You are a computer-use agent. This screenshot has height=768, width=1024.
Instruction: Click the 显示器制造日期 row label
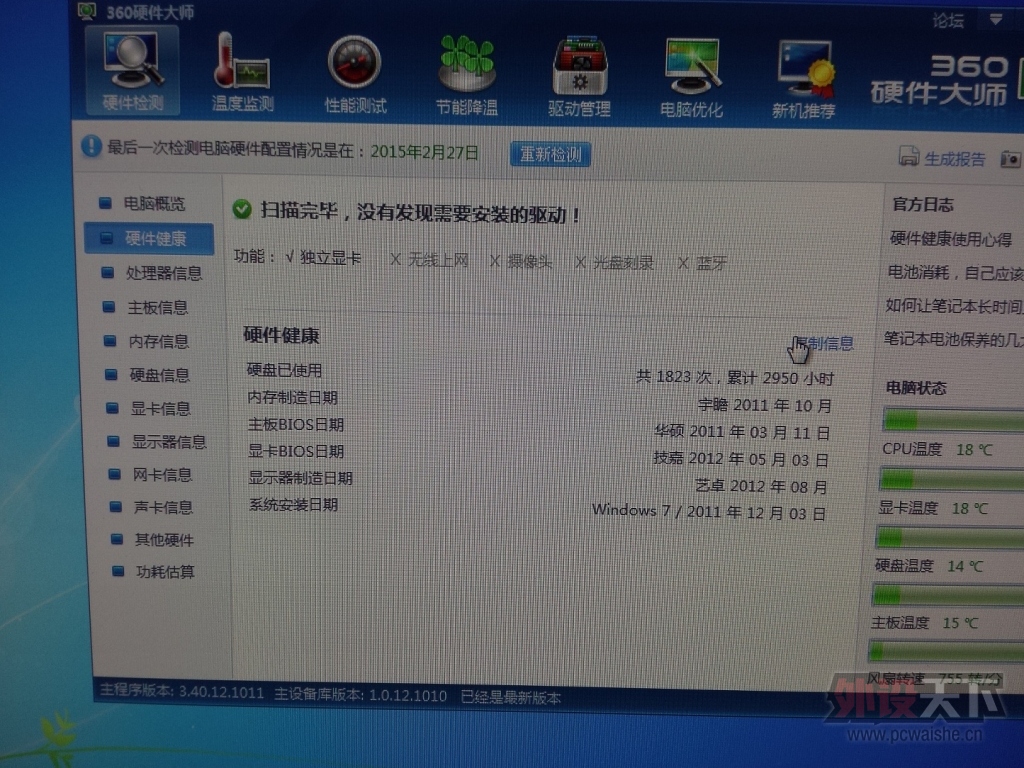[x=300, y=478]
